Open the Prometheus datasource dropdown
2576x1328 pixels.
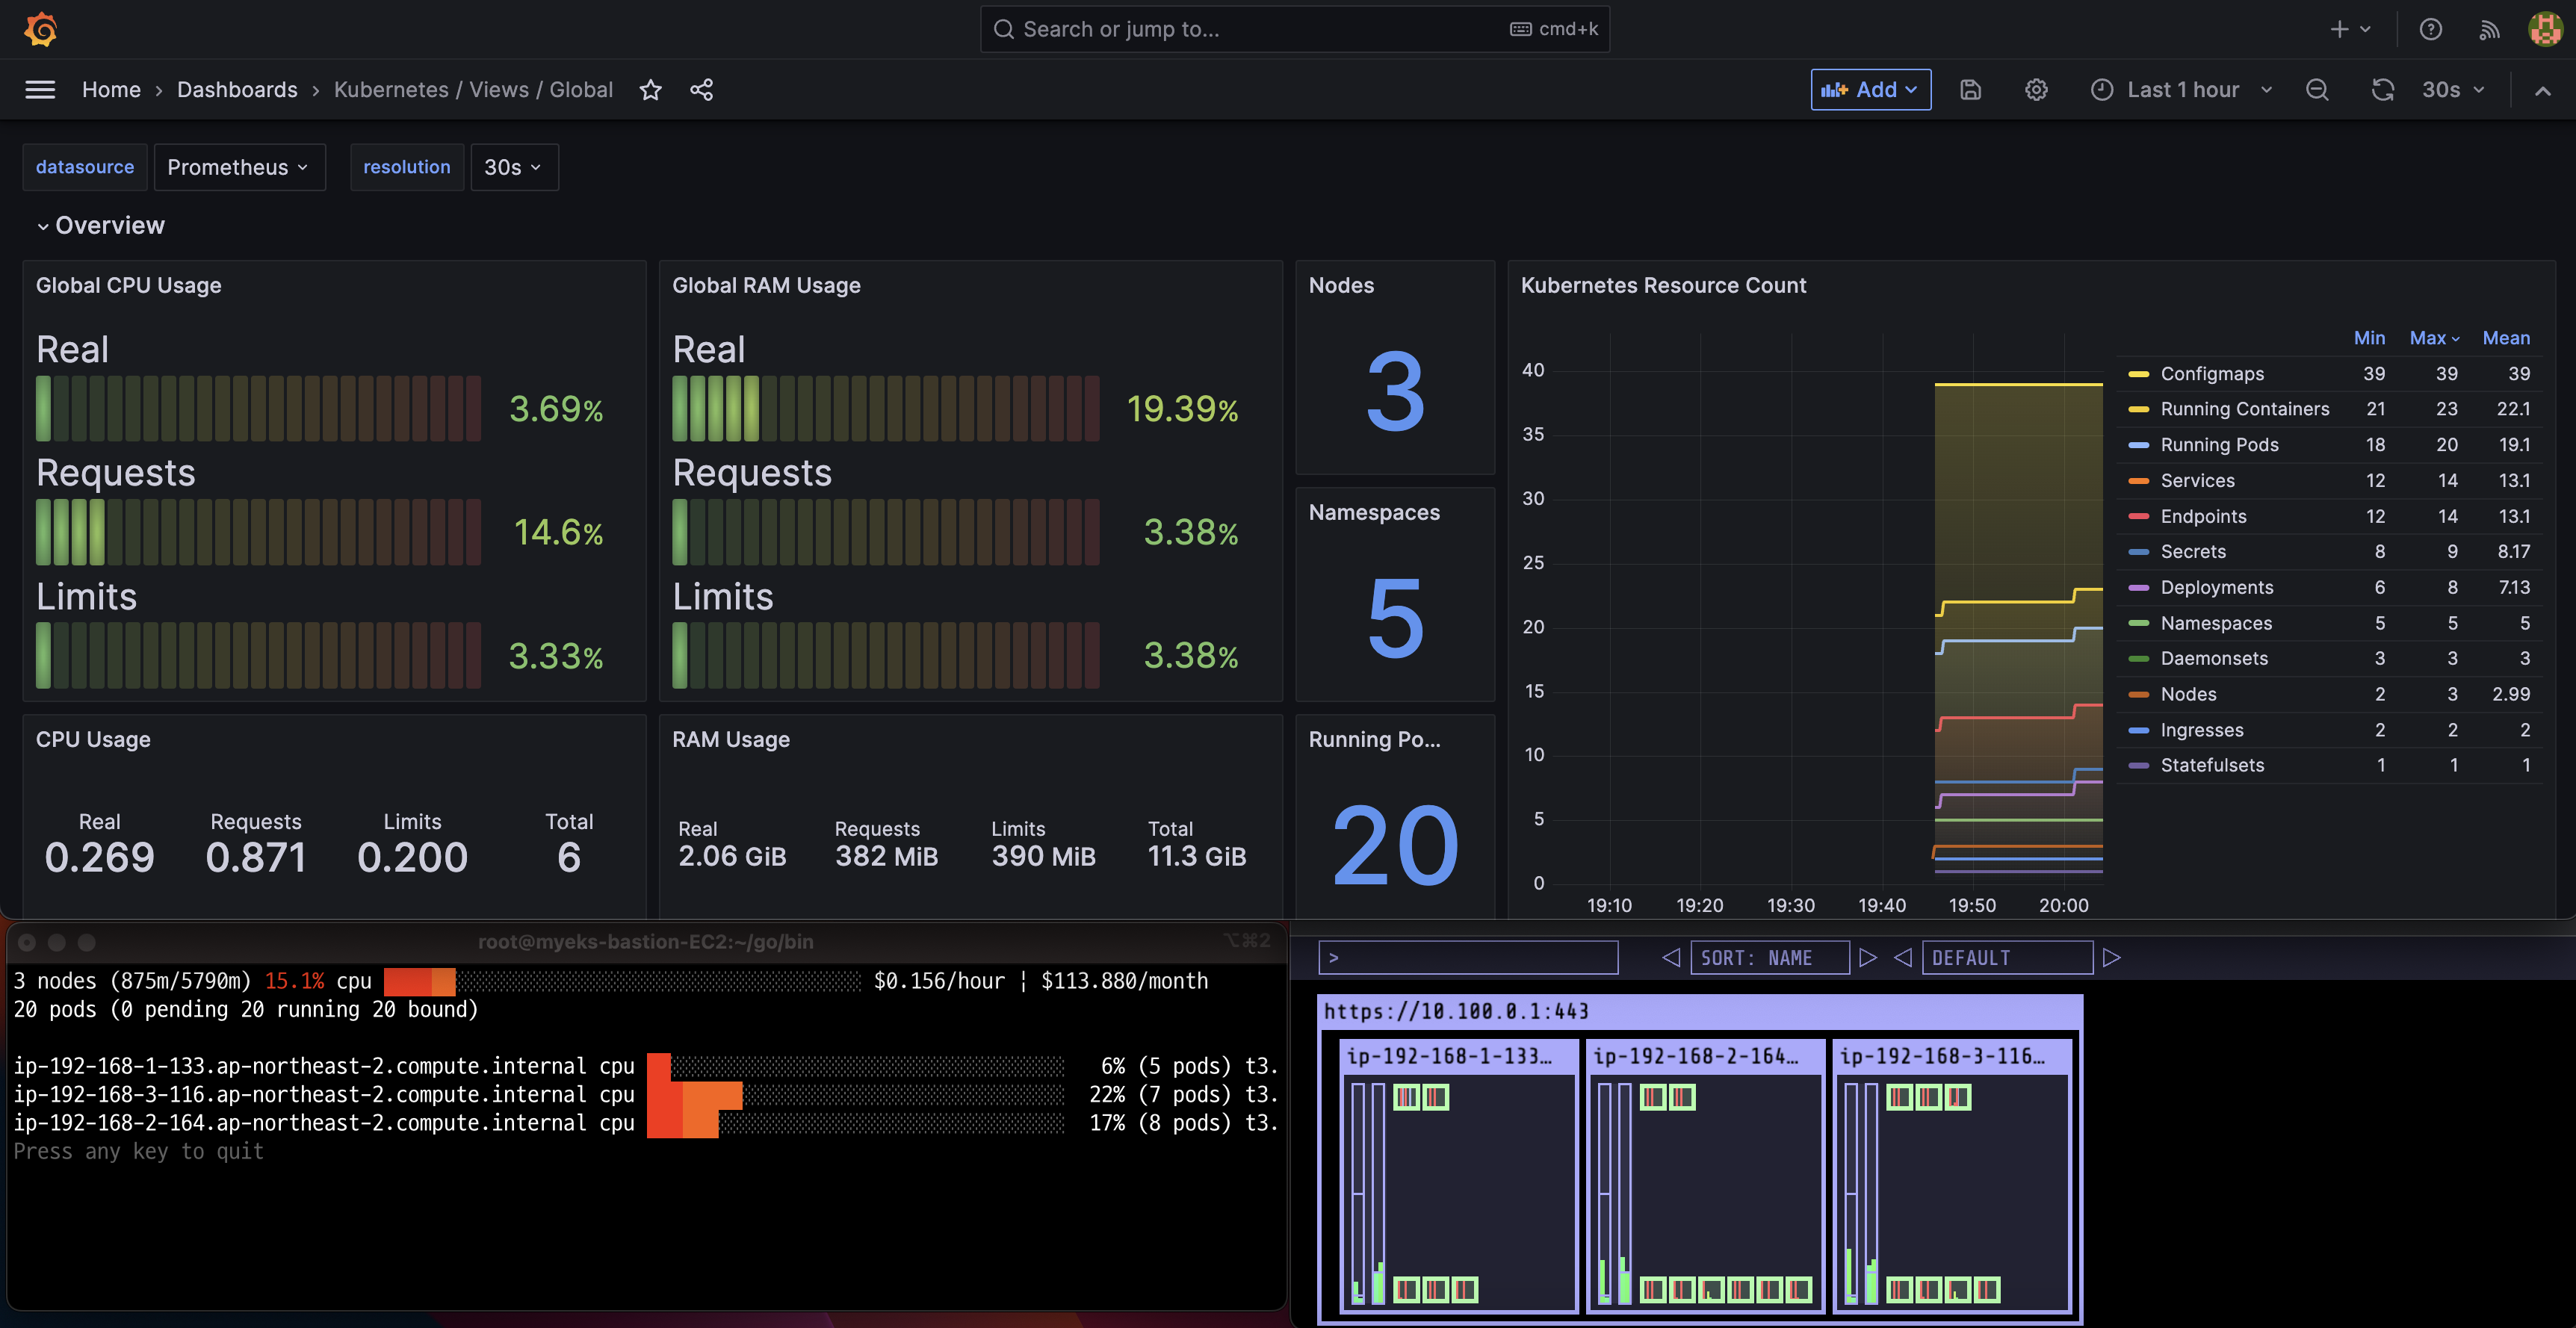coord(239,167)
